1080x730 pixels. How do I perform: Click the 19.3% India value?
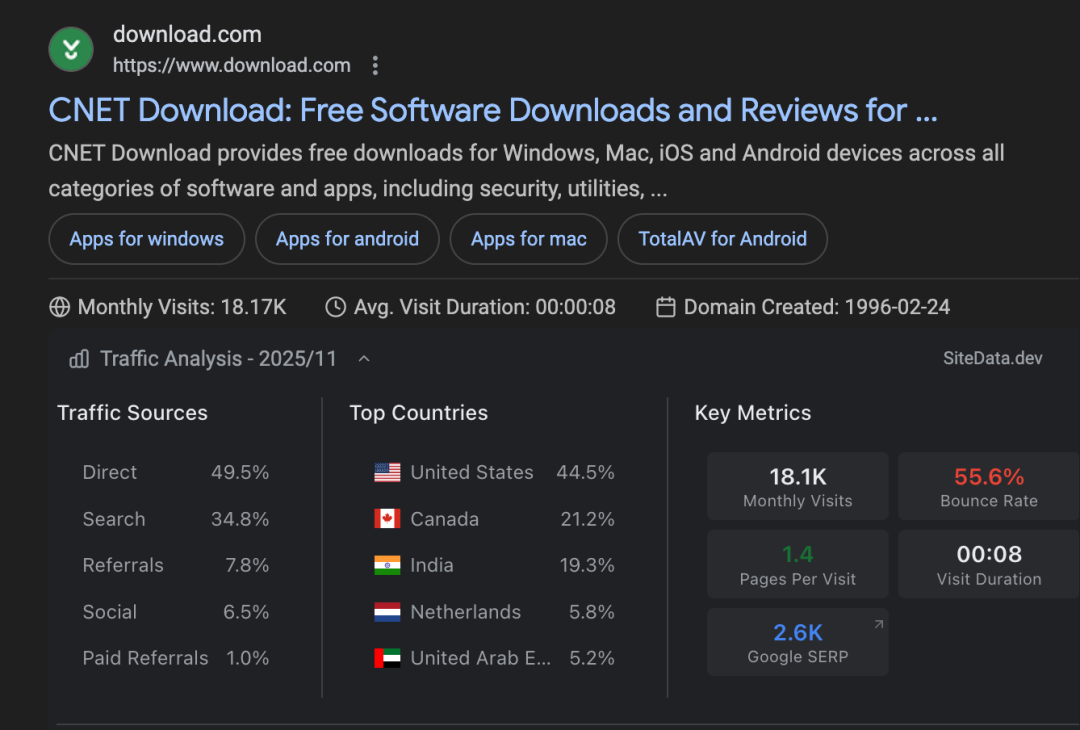pyautogui.click(x=587, y=565)
